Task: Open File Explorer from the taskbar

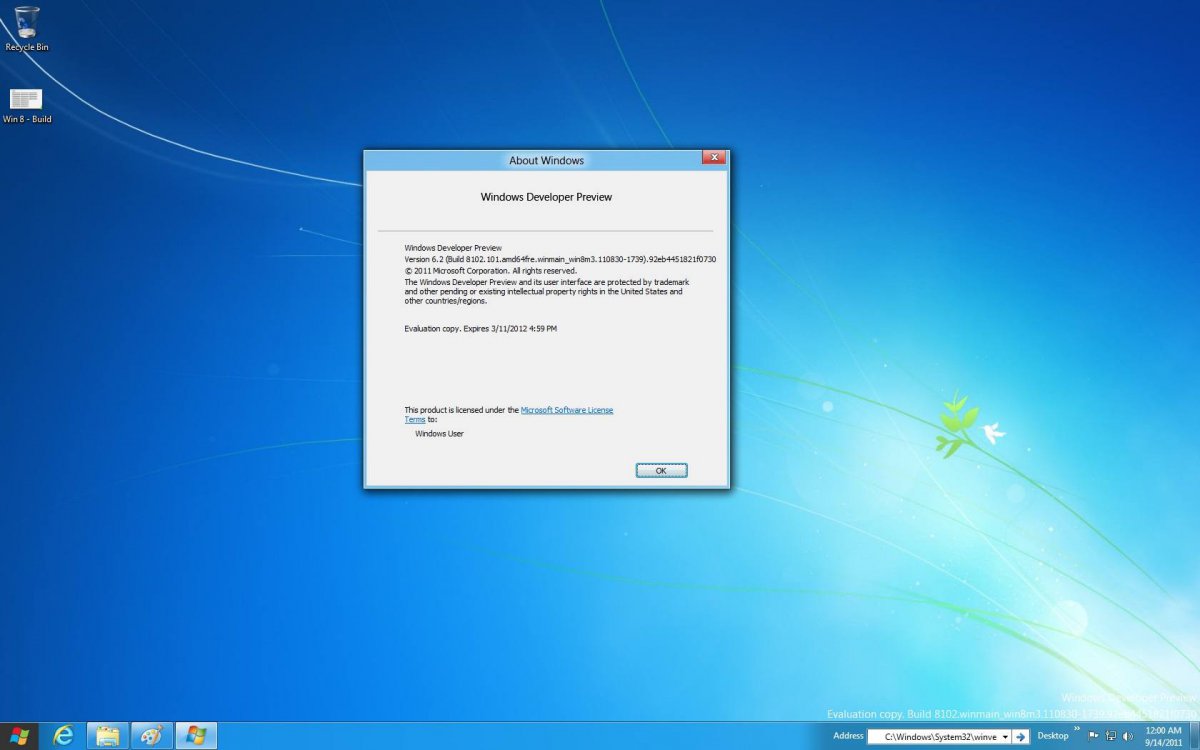Action: (108, 736)
